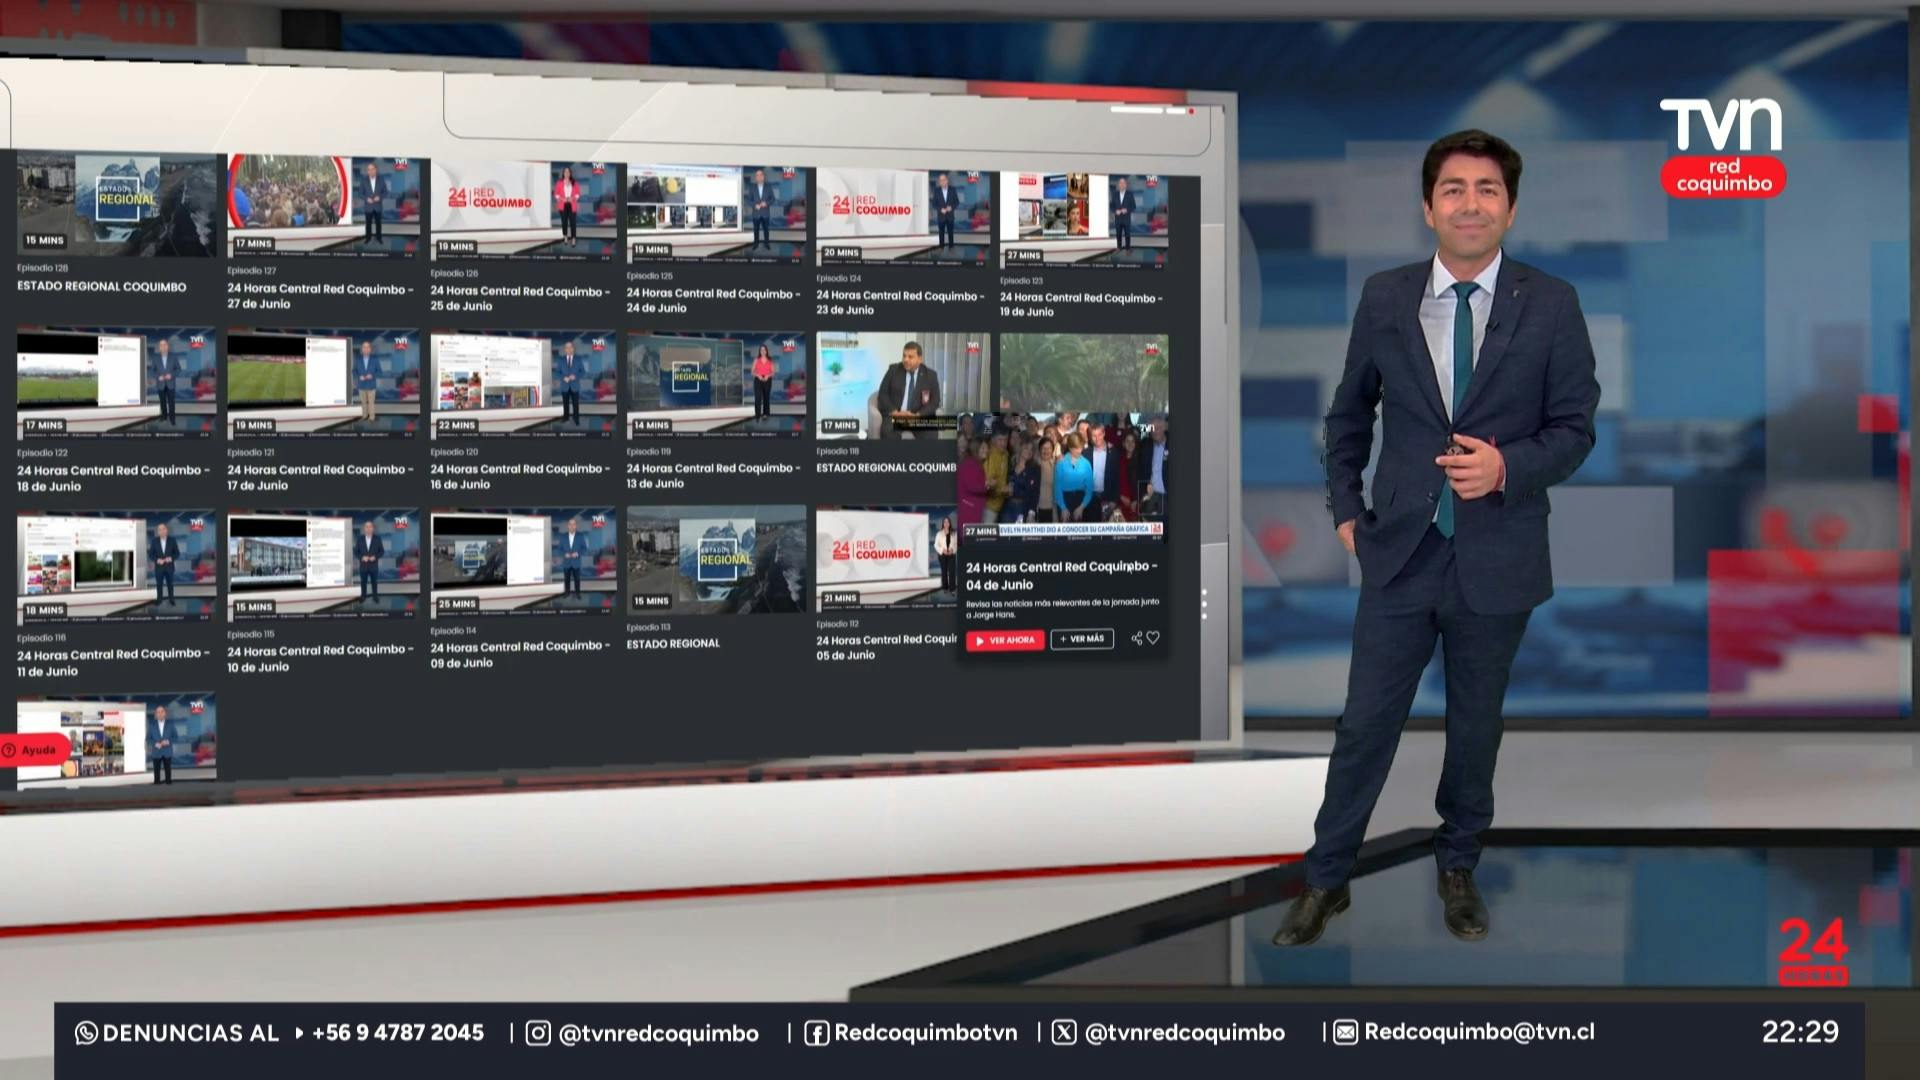Click the 'Episodio 127' label
This screenshot has height=1080, width=1920.
tap(252, 271)
